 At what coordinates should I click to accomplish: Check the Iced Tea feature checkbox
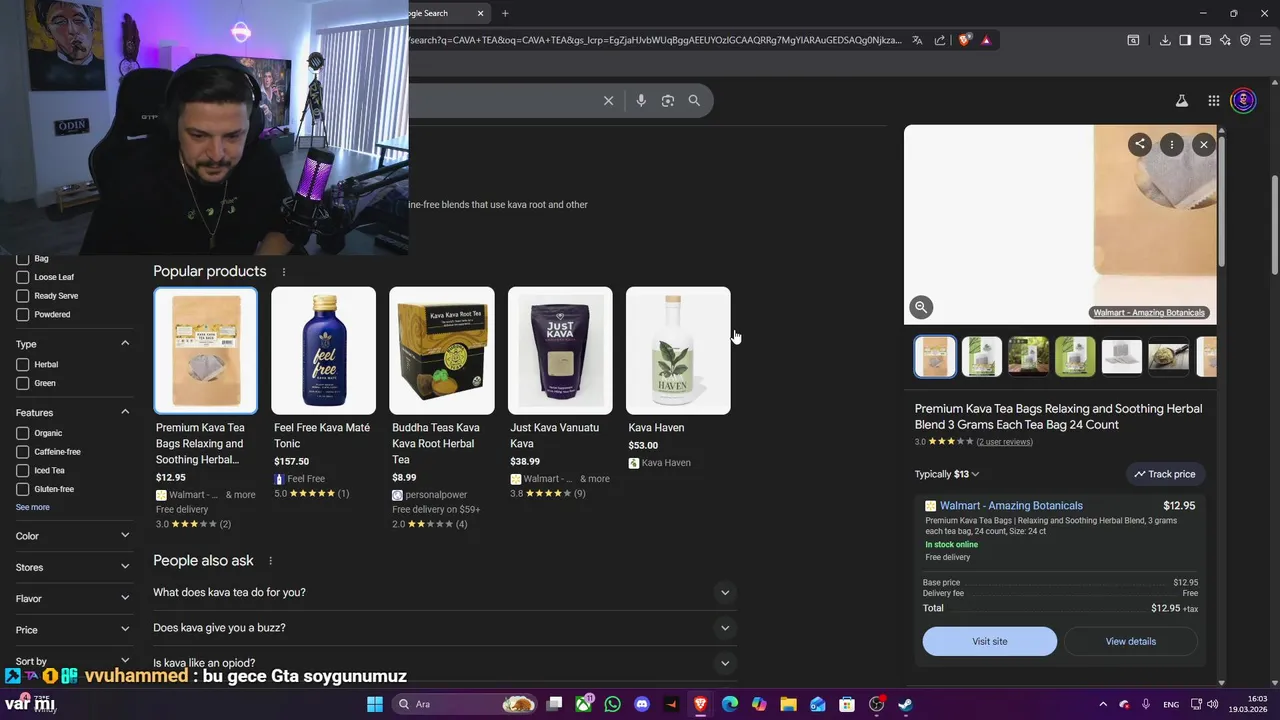(x=22, y=470)
